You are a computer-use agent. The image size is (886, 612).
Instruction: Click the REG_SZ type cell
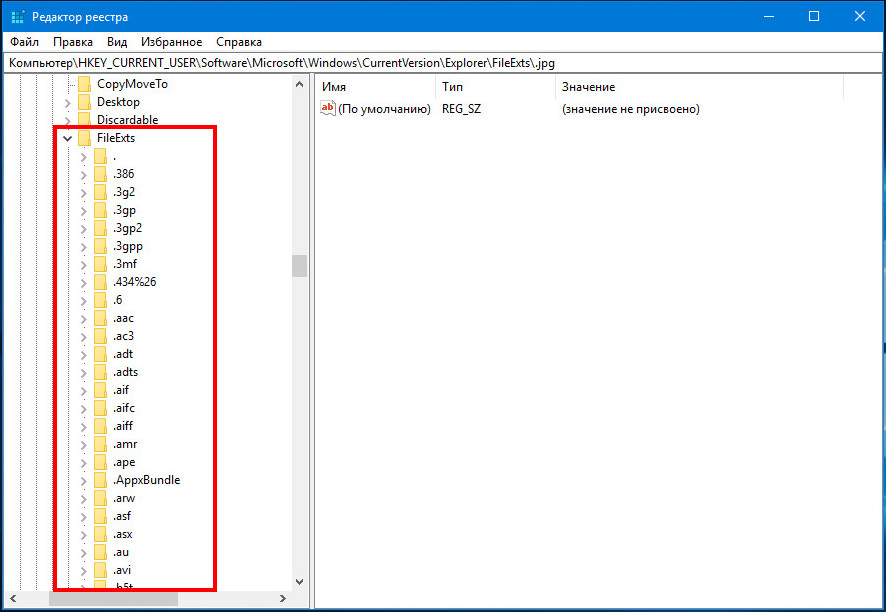(x=461, y=108)
